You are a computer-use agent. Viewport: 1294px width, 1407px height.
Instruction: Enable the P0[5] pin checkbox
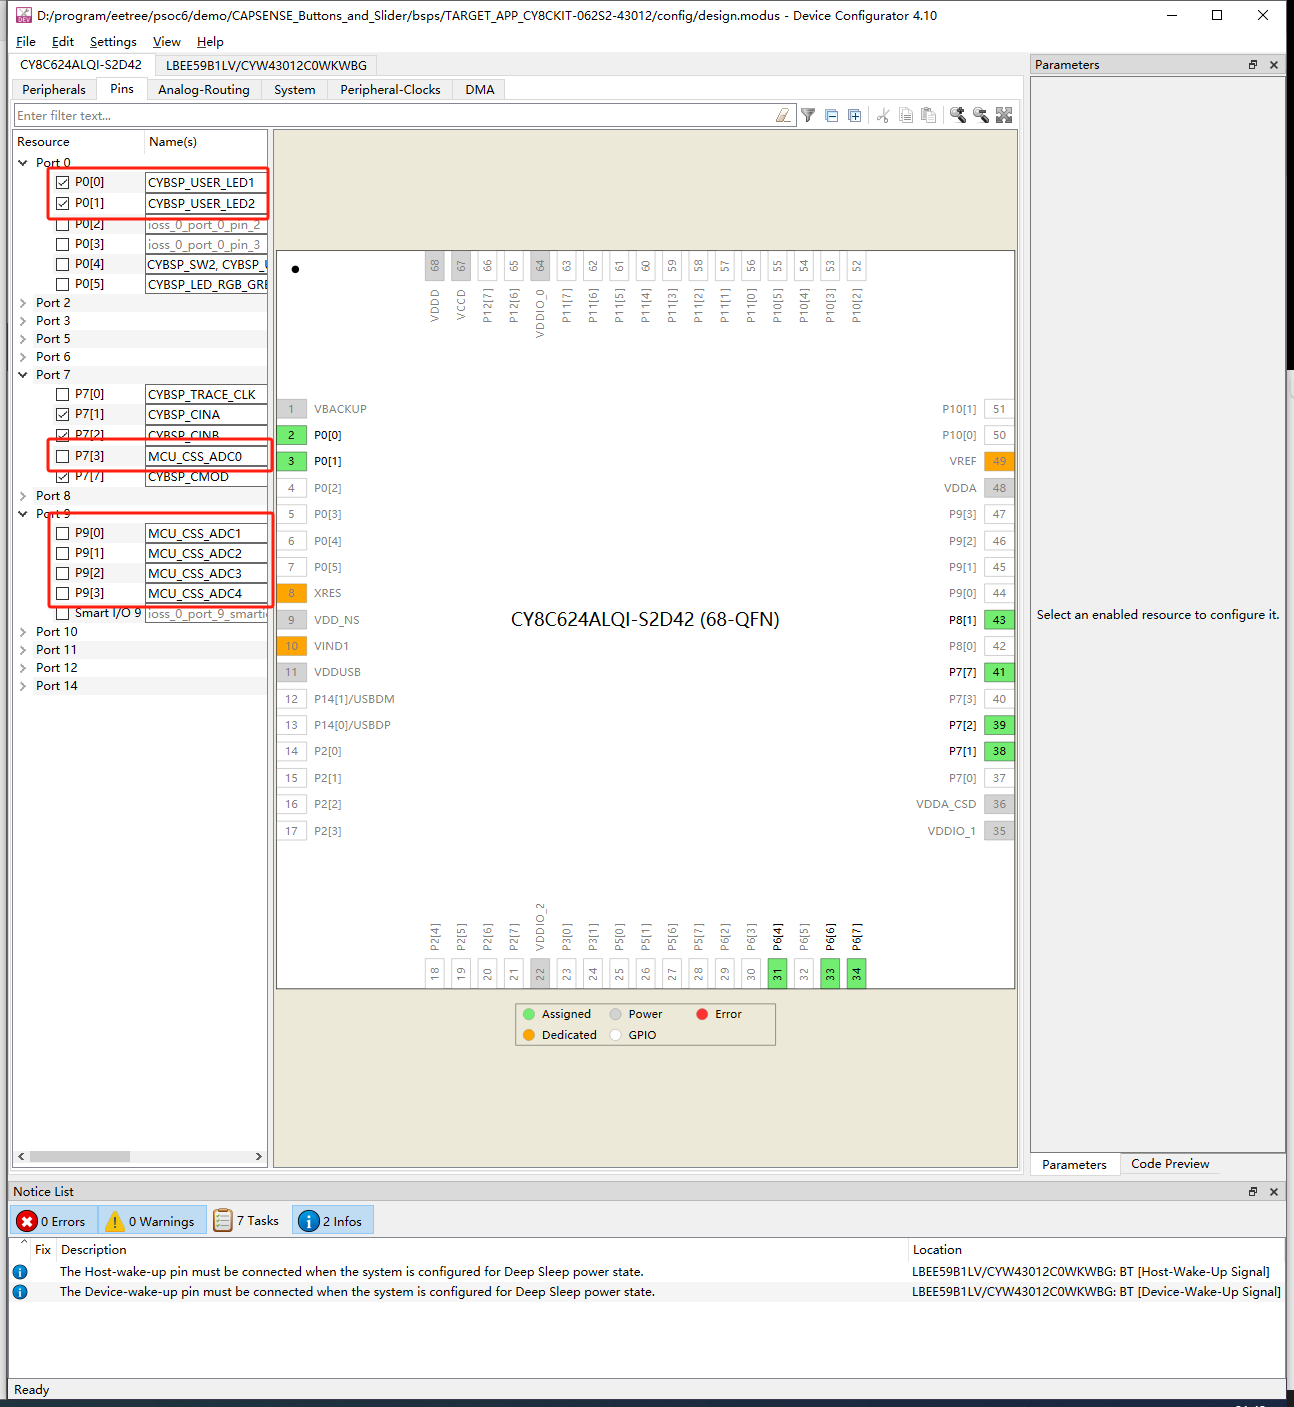tap(63, 284)
